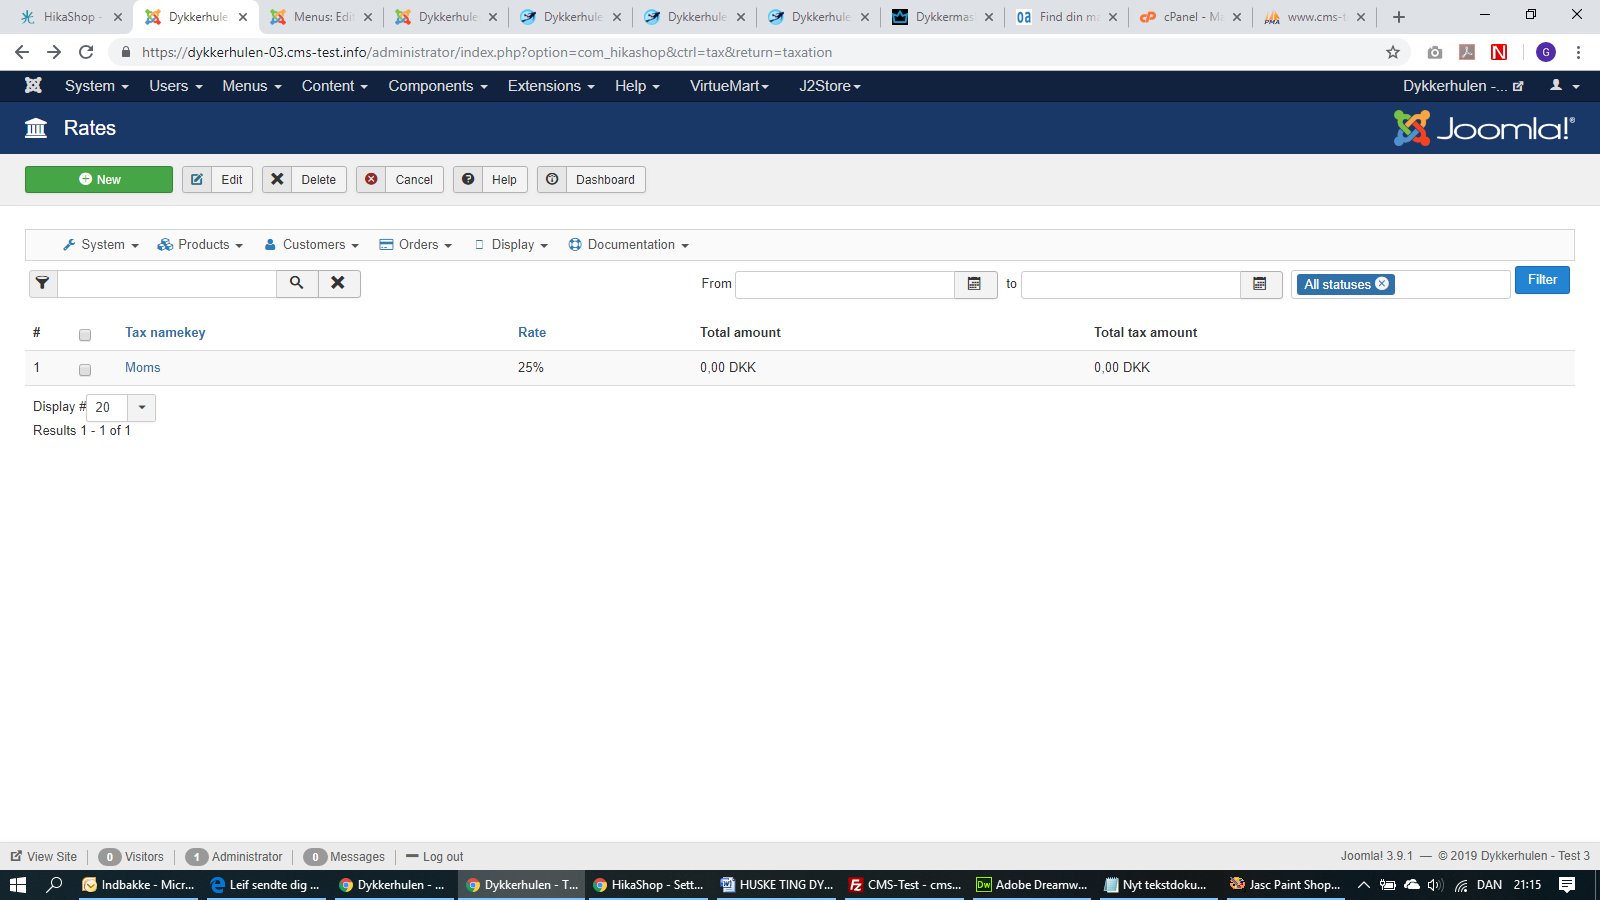The image size is (1600, 900).
Task: Open the J2Store menu
Action: click(x=830, y=86)
